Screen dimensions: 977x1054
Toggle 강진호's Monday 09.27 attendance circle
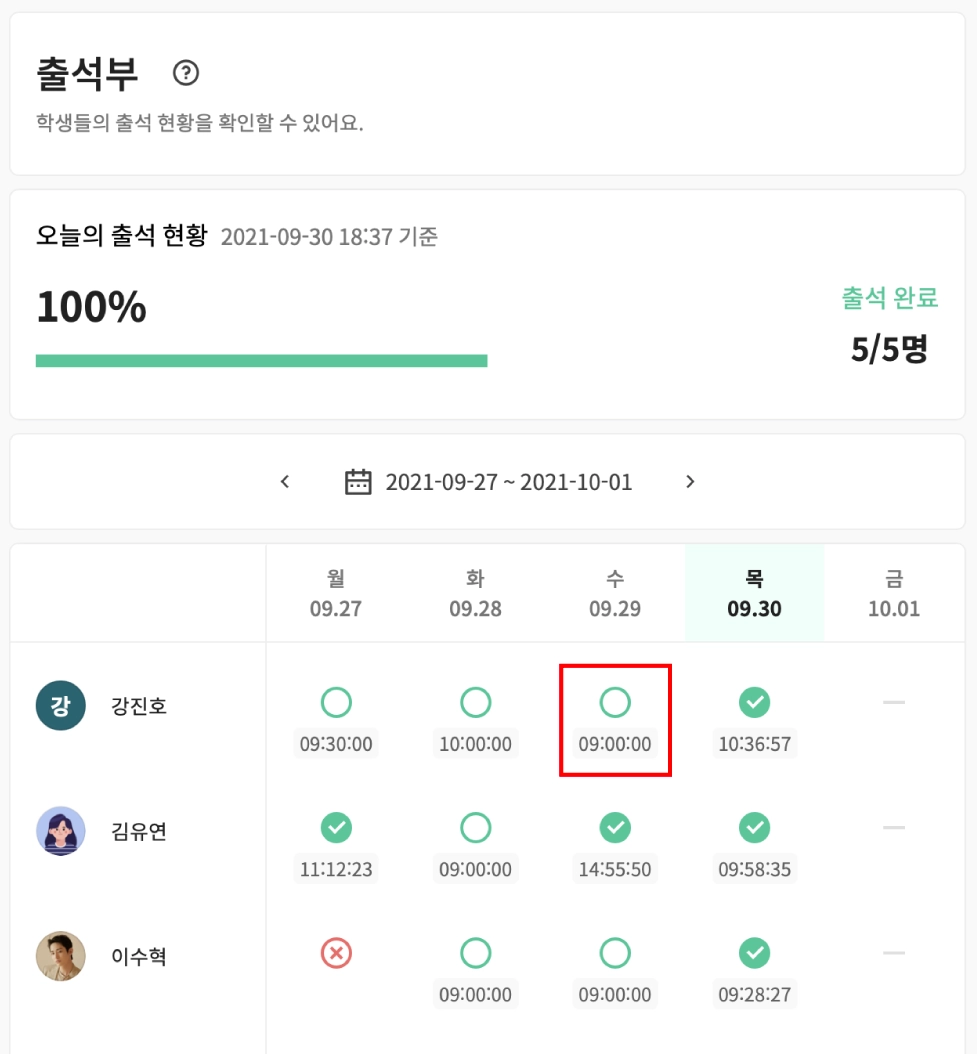(x=336, y=703)
